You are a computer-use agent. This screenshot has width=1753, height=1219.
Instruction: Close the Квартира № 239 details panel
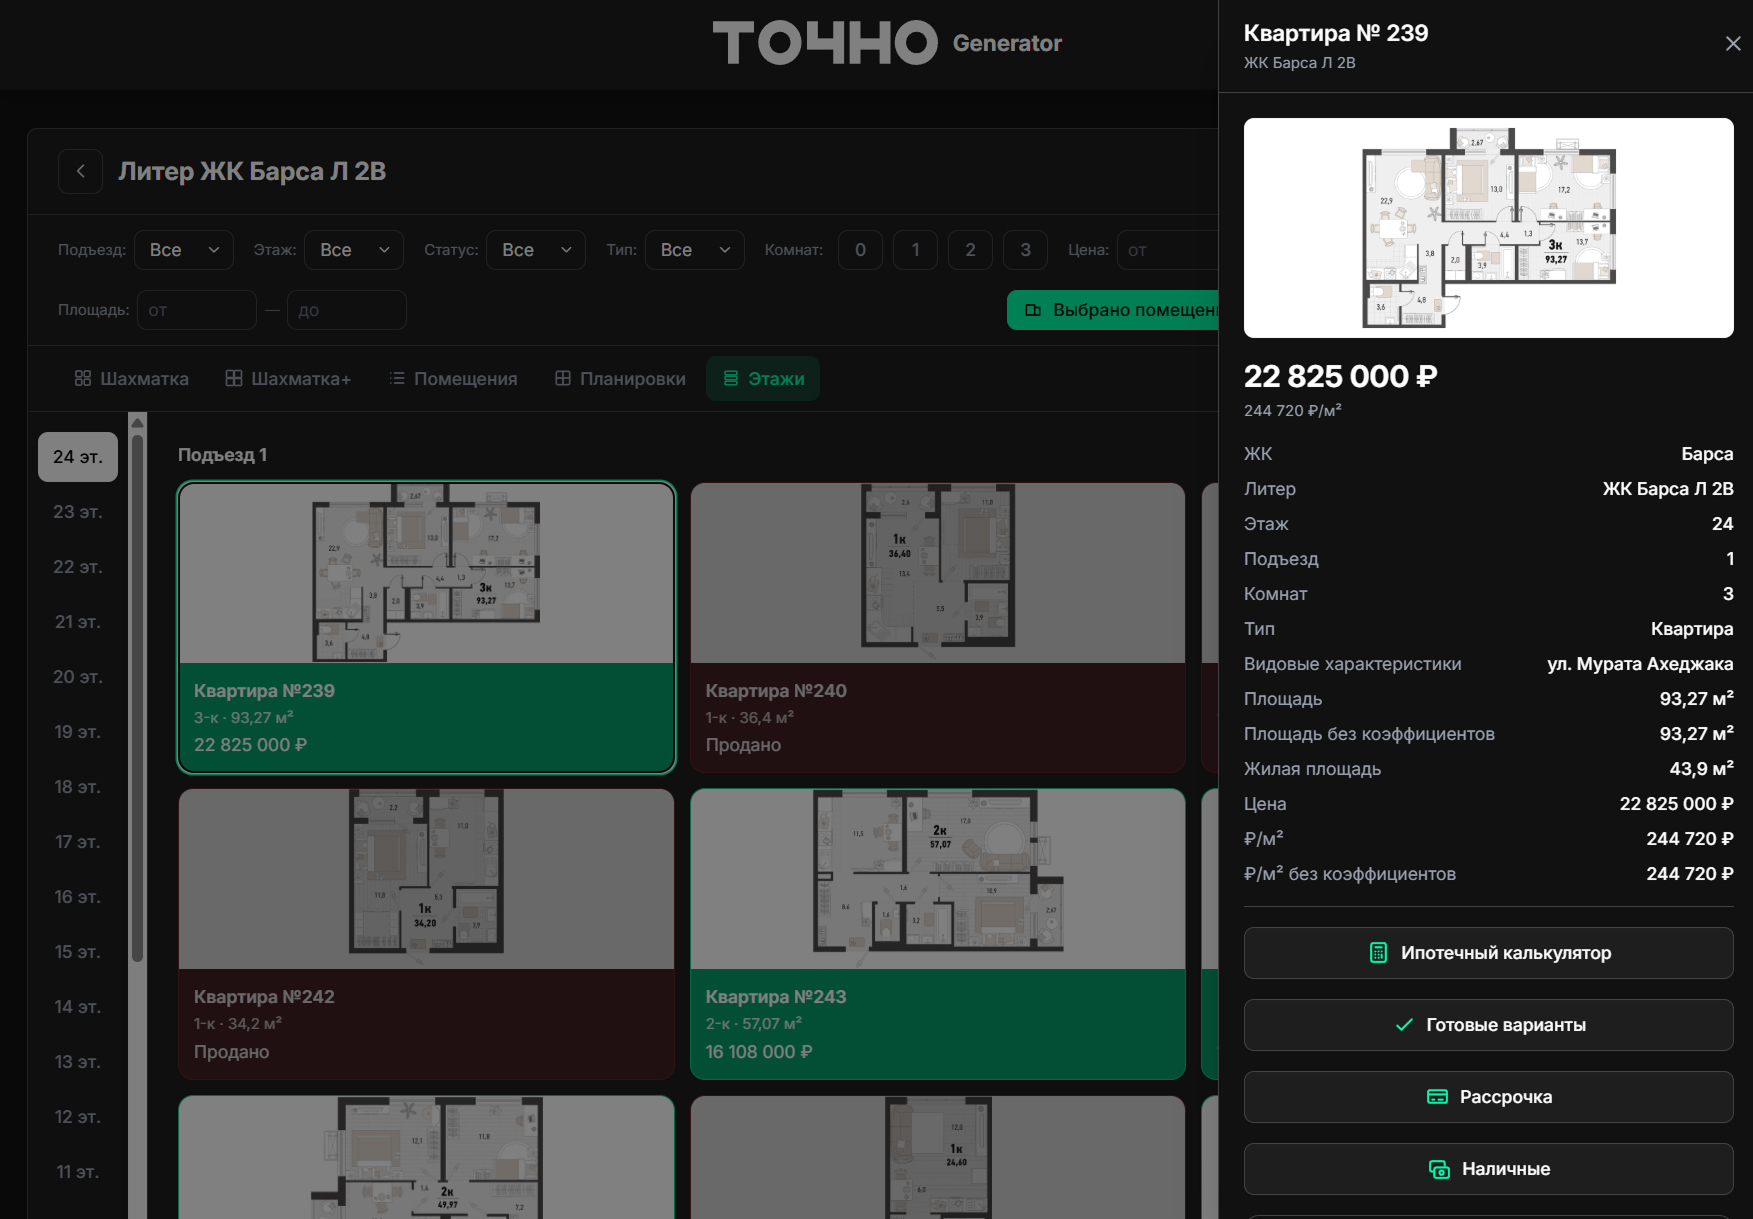pos(1733,43)
